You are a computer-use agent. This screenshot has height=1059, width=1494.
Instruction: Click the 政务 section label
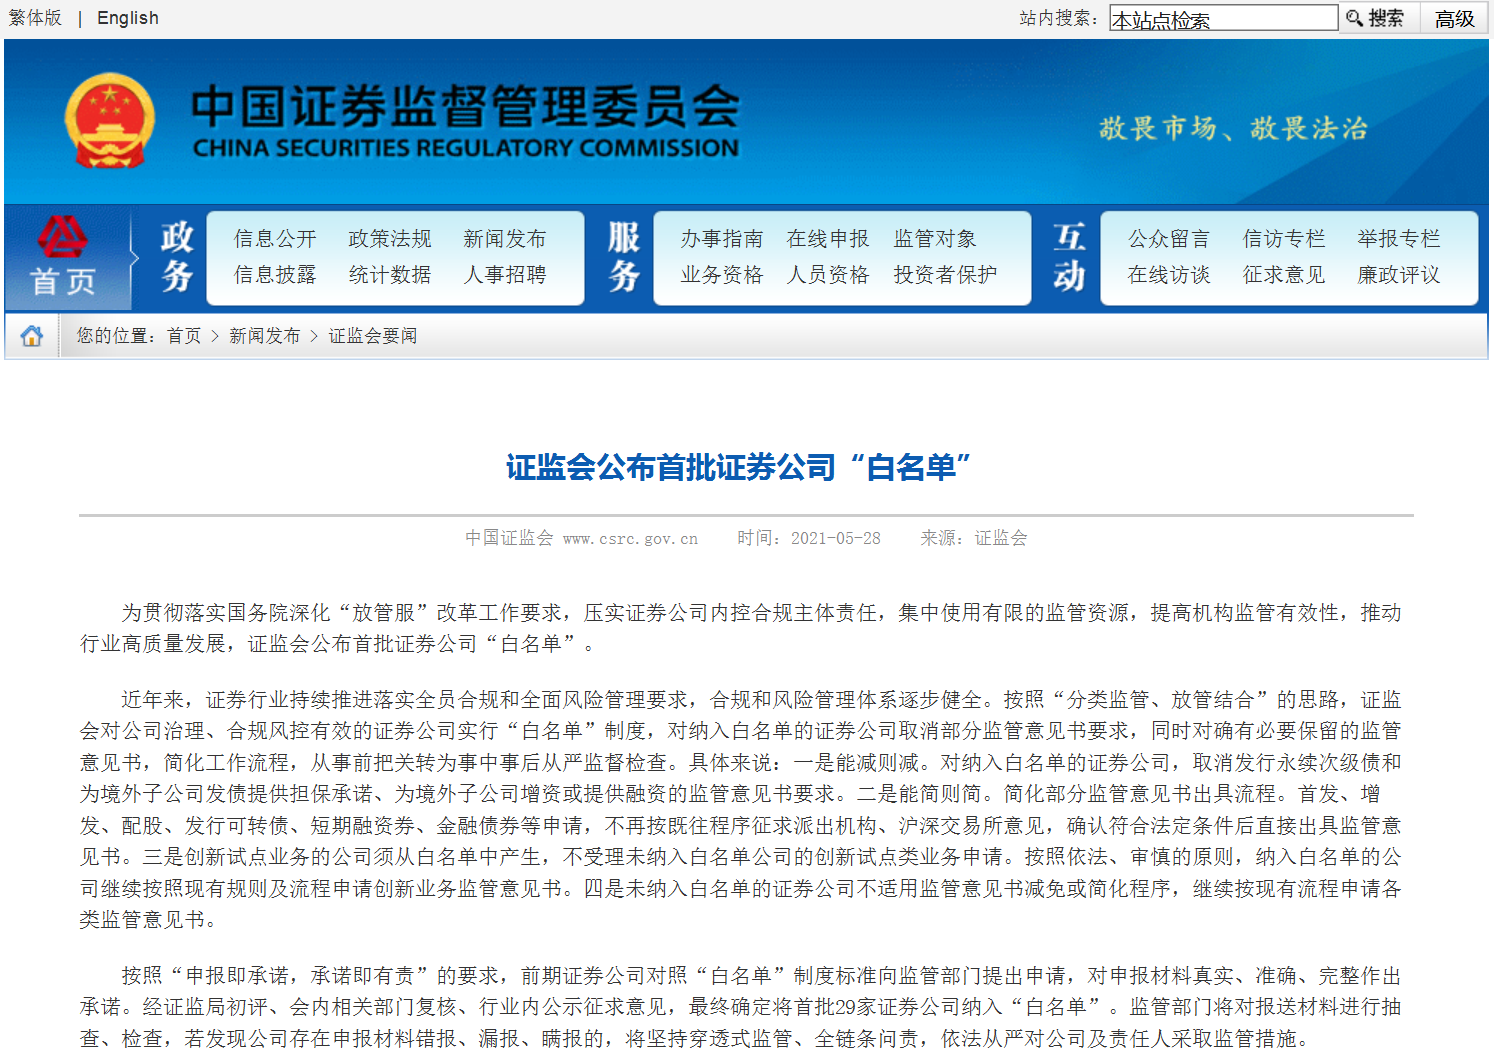(177, 257)
